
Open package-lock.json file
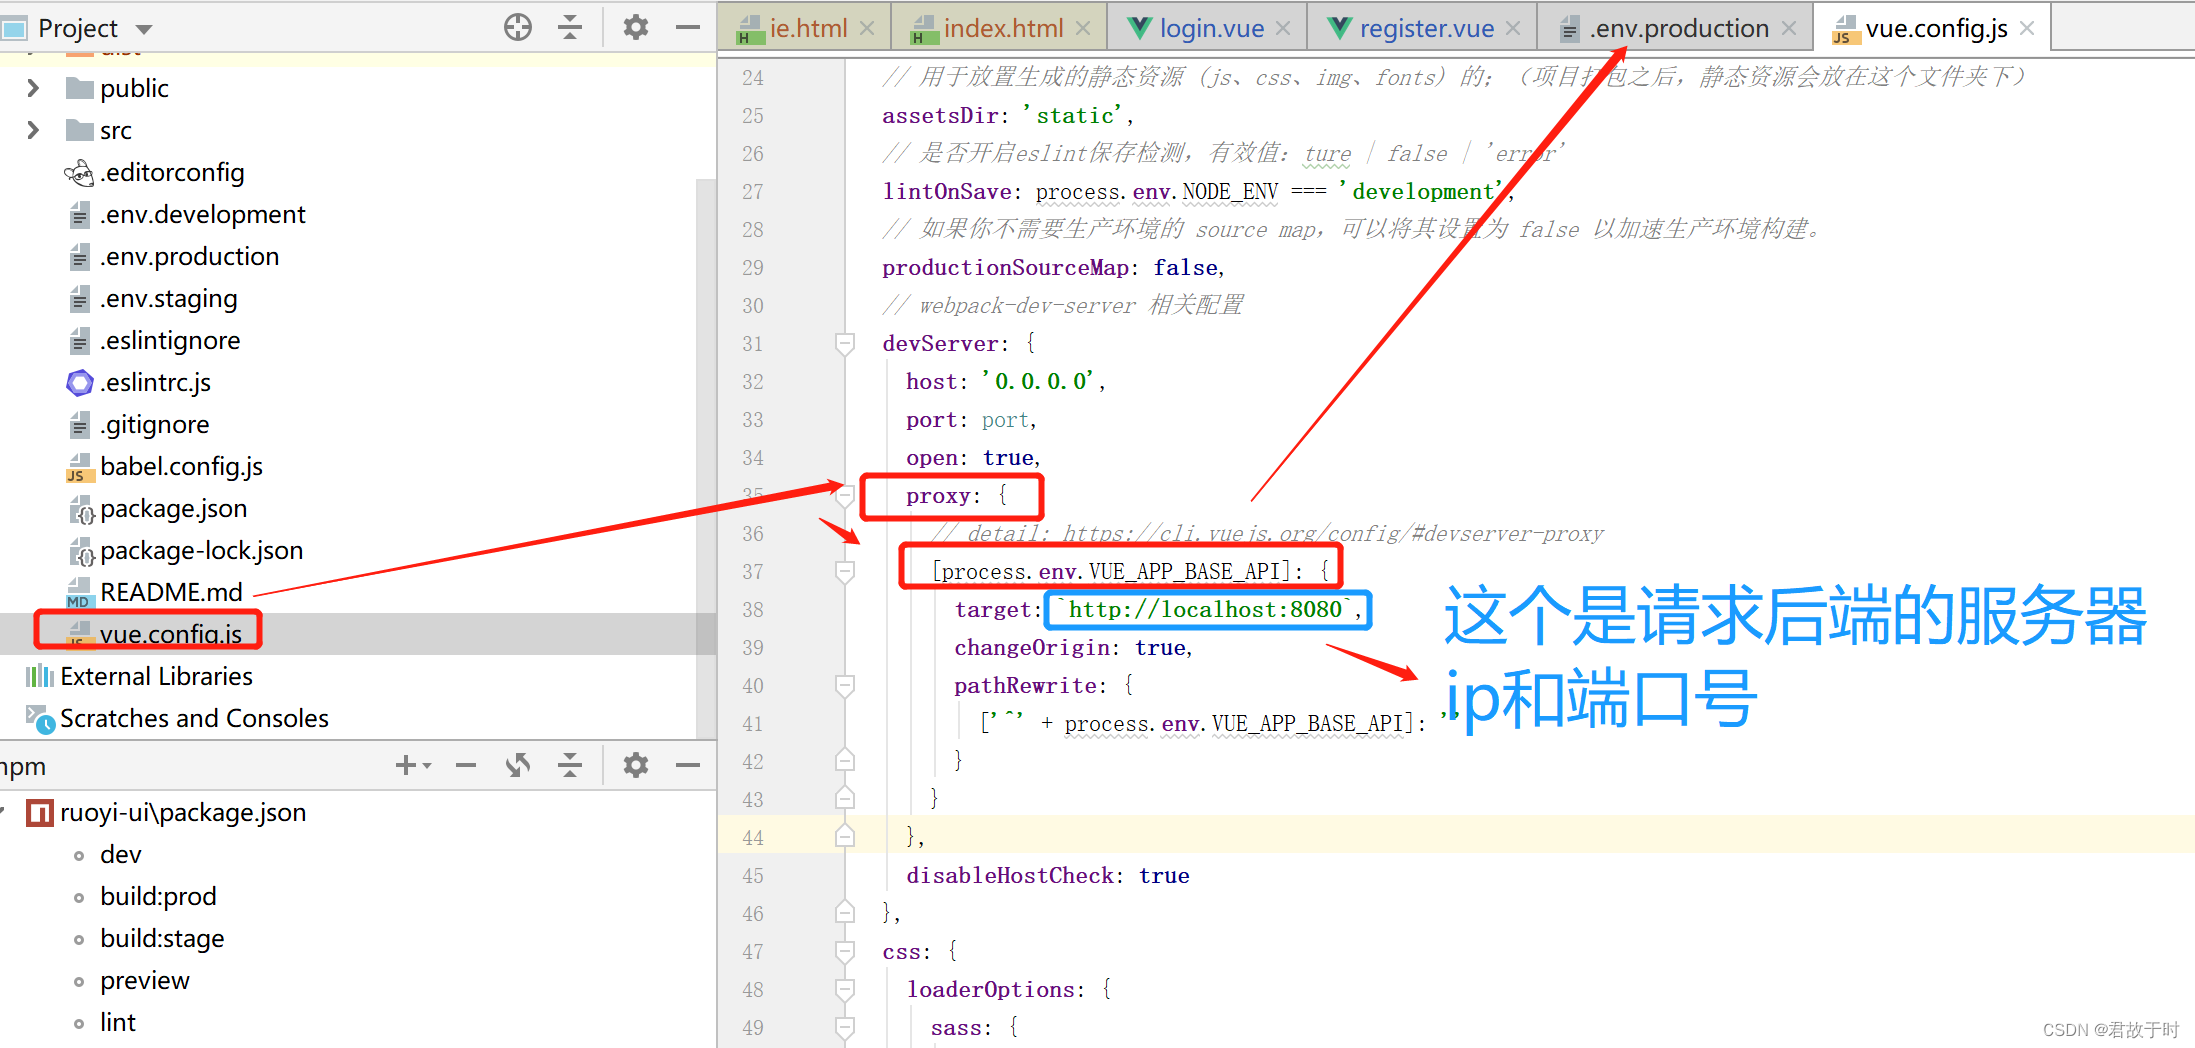[201, 550]
